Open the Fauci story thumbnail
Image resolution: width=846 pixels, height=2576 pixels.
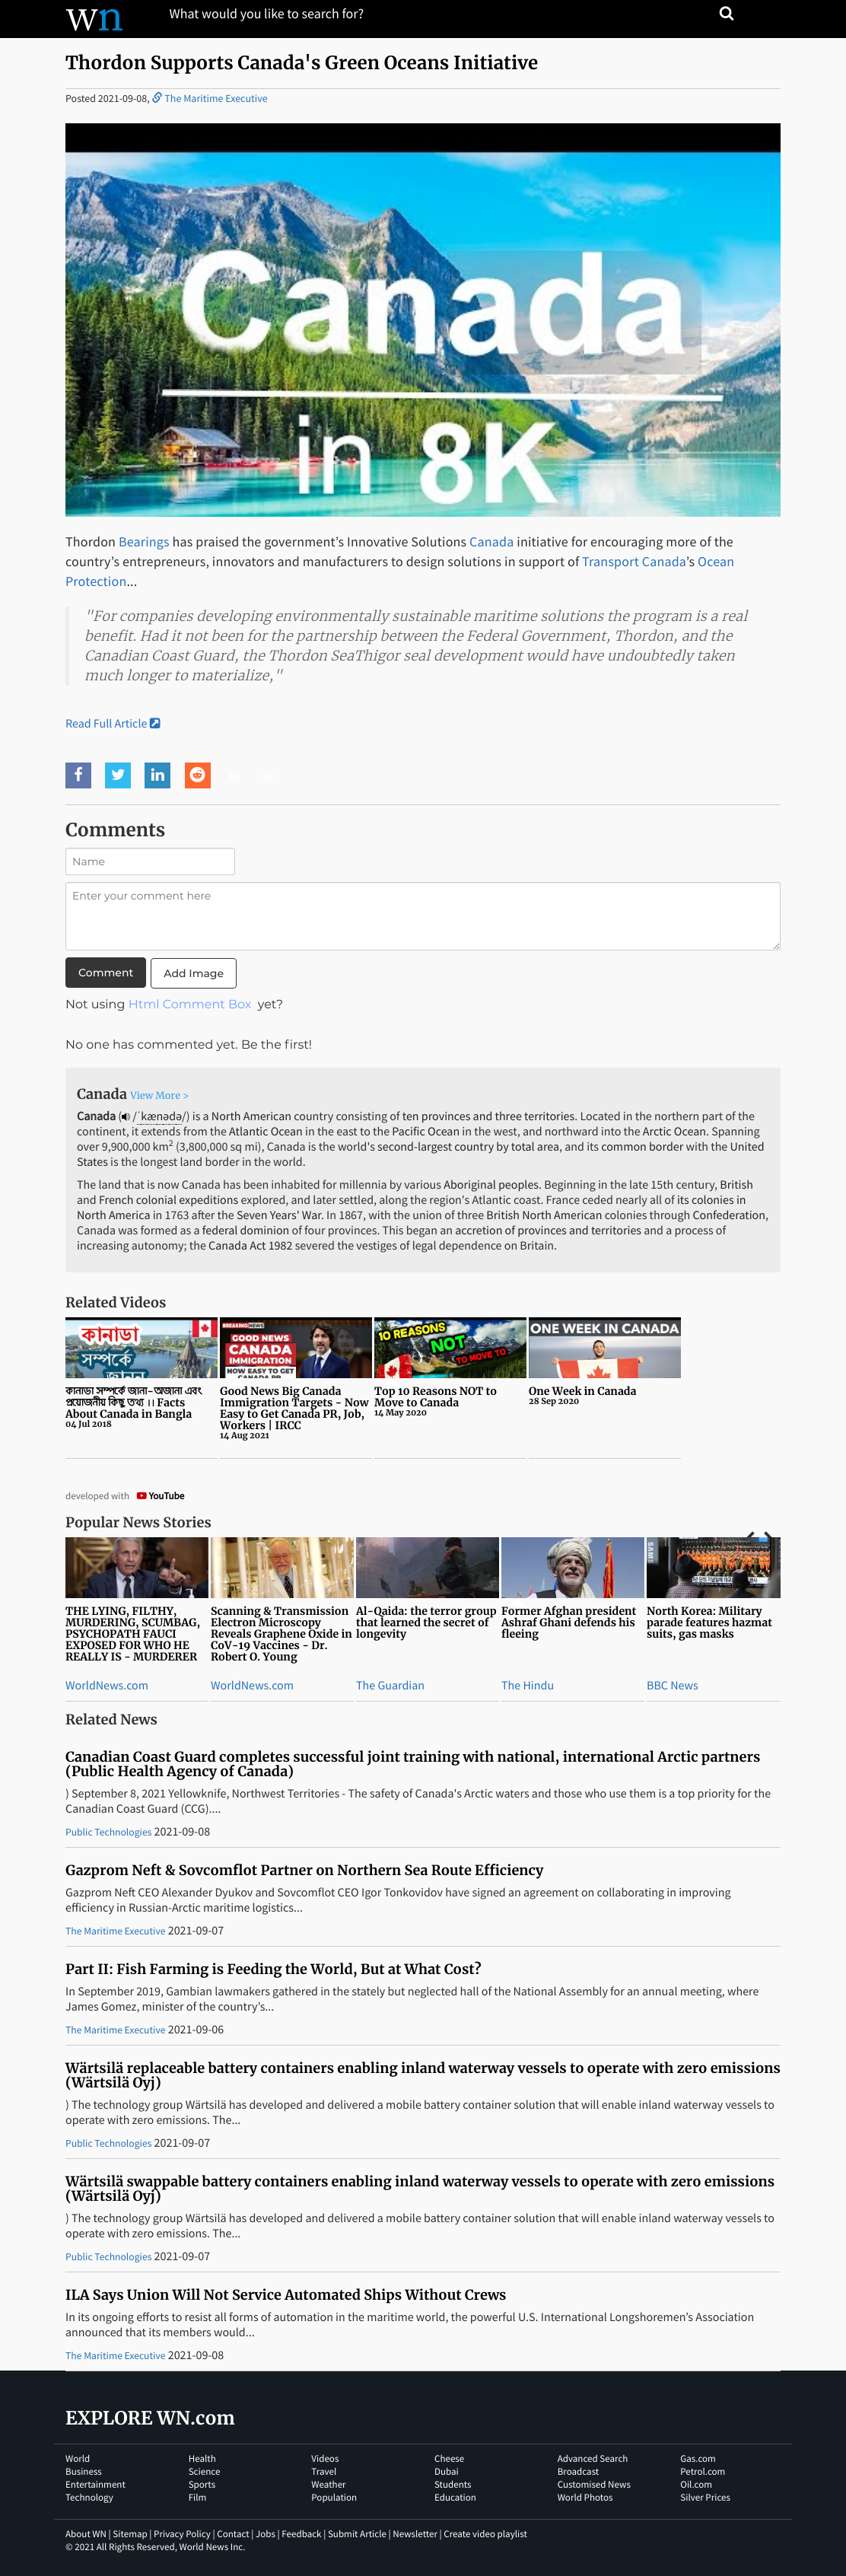point(137,1567)
